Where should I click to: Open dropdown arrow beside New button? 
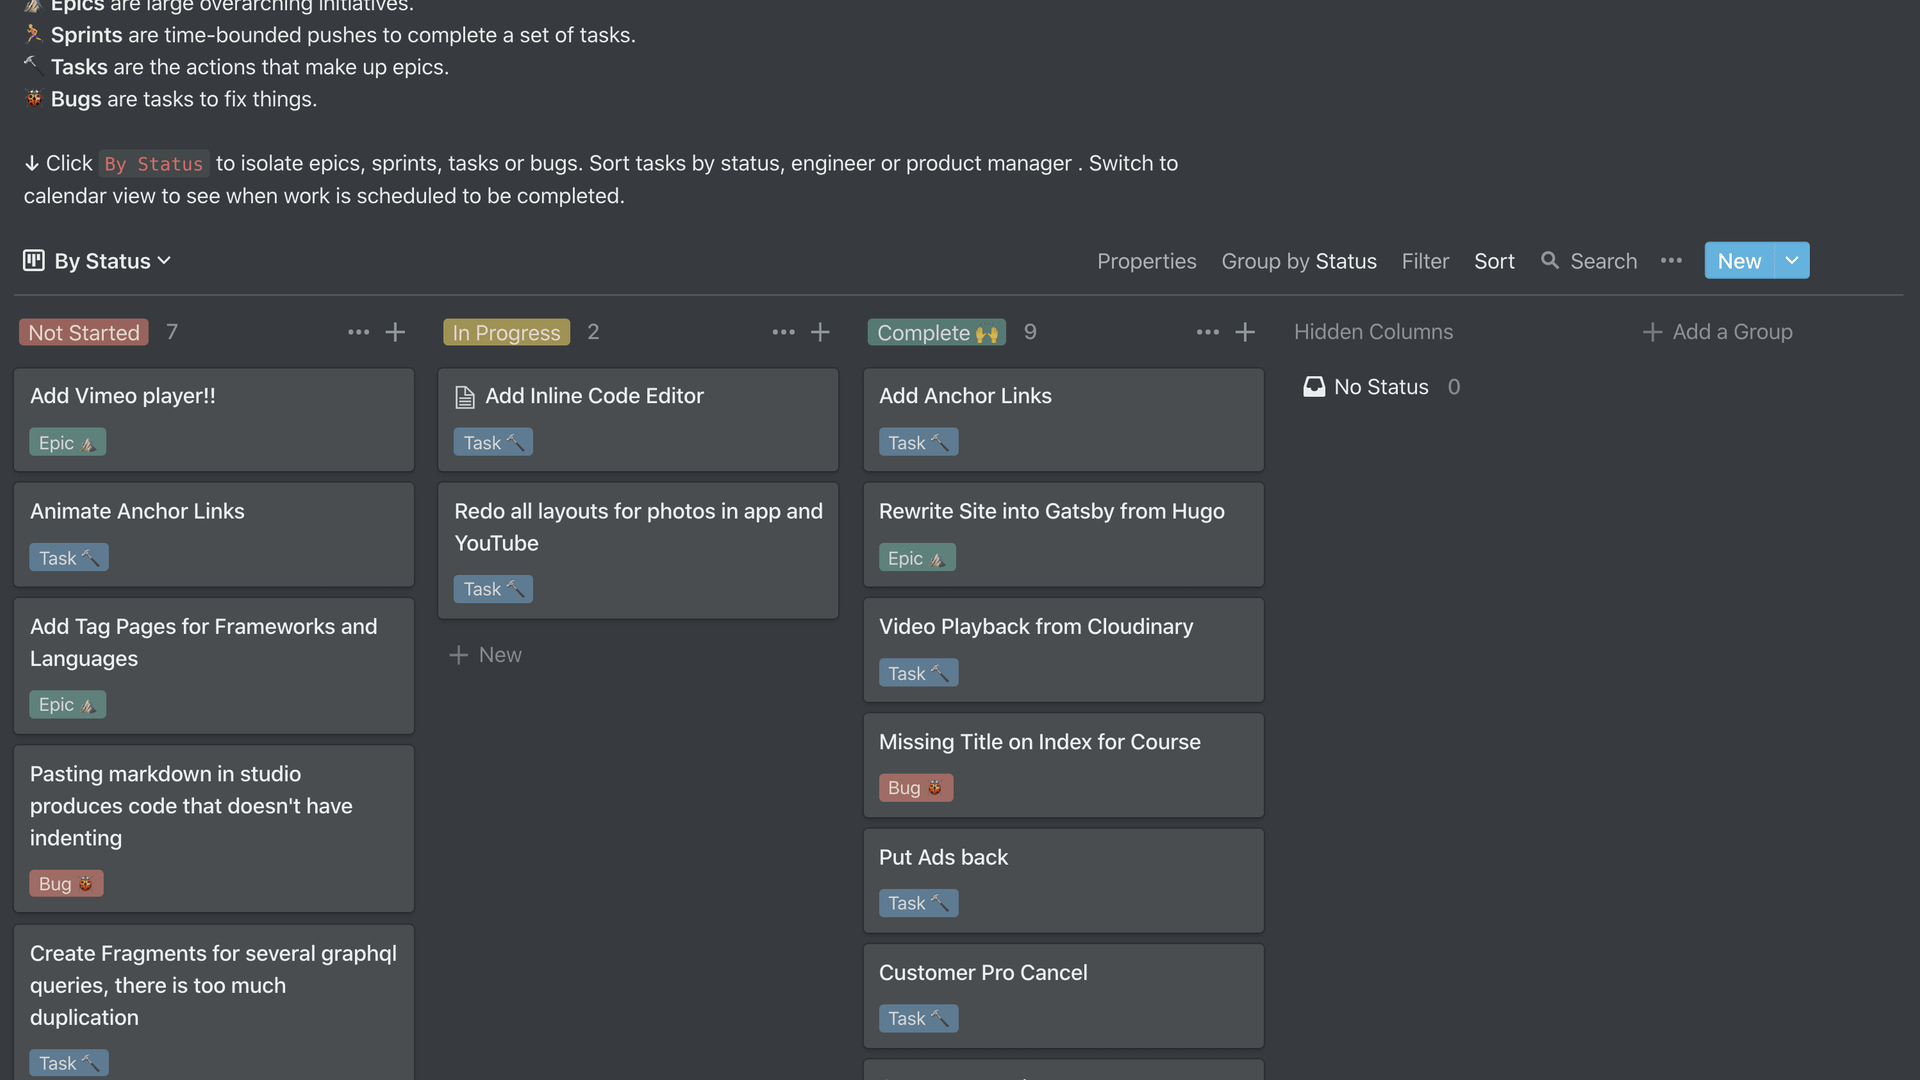[1791, 261]
